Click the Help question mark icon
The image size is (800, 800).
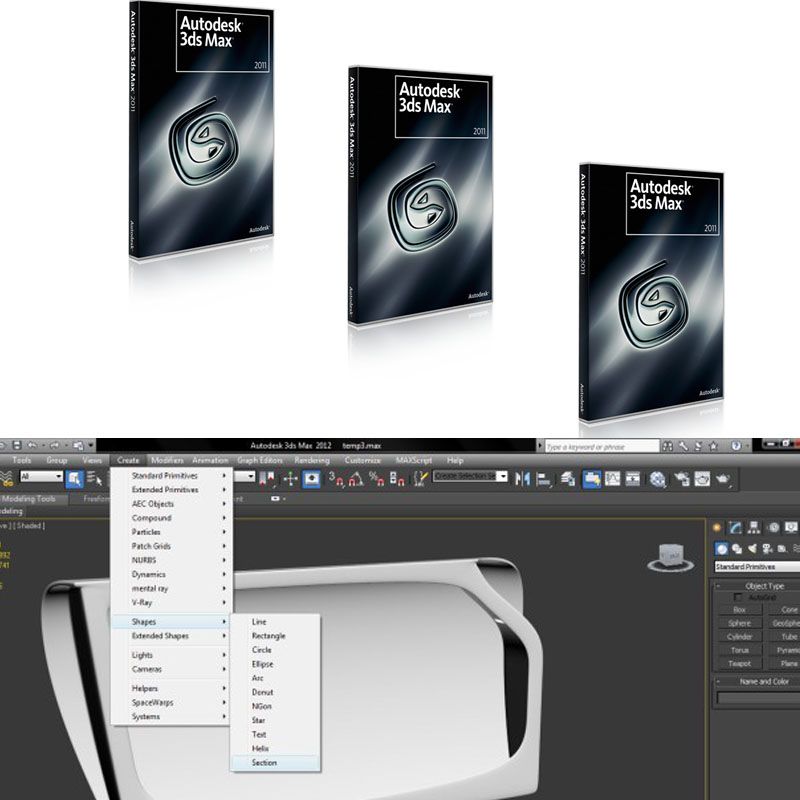tap(736, 446)
